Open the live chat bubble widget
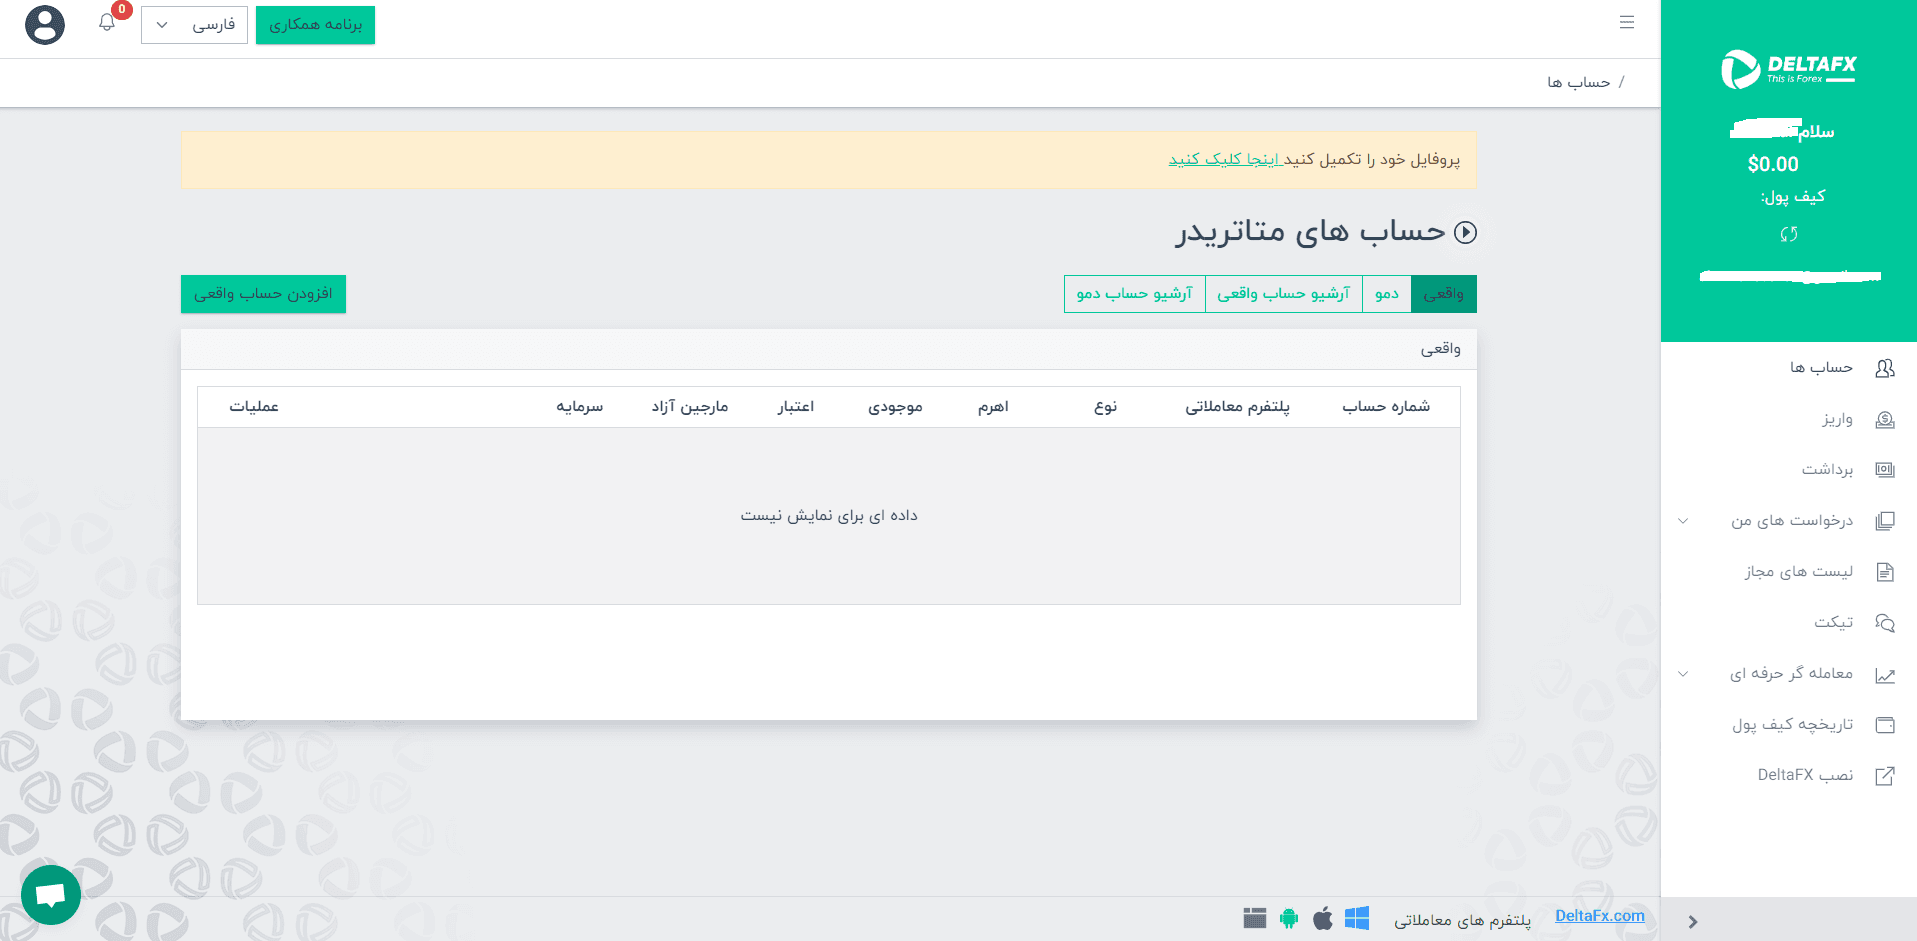 [x=51, y=895]
